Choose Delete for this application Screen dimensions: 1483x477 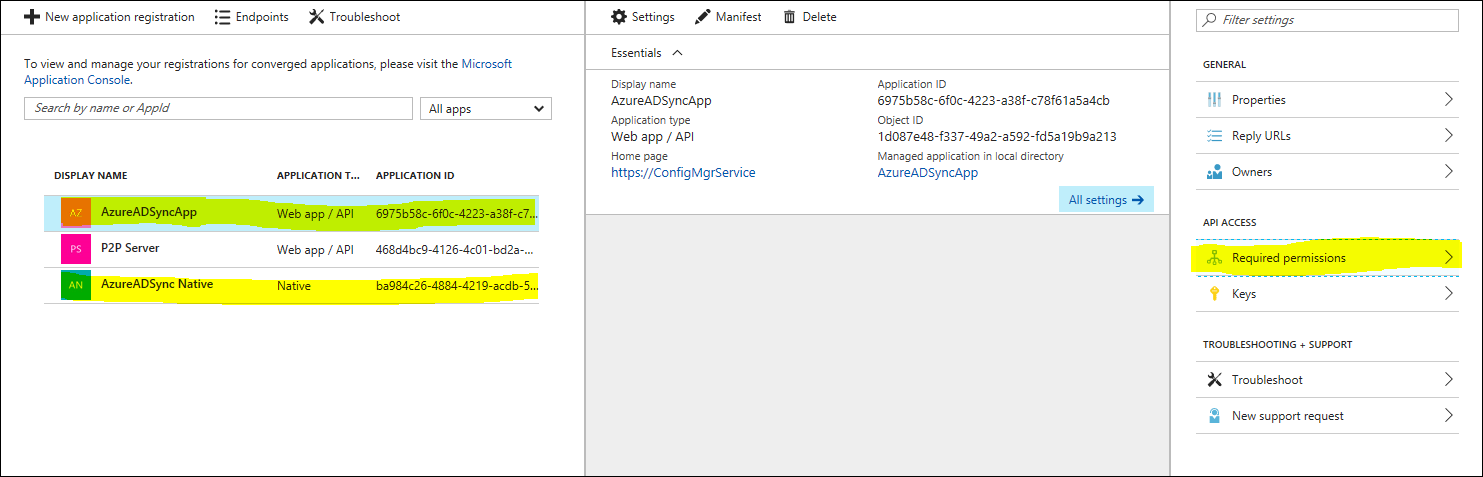pos(810,17)
